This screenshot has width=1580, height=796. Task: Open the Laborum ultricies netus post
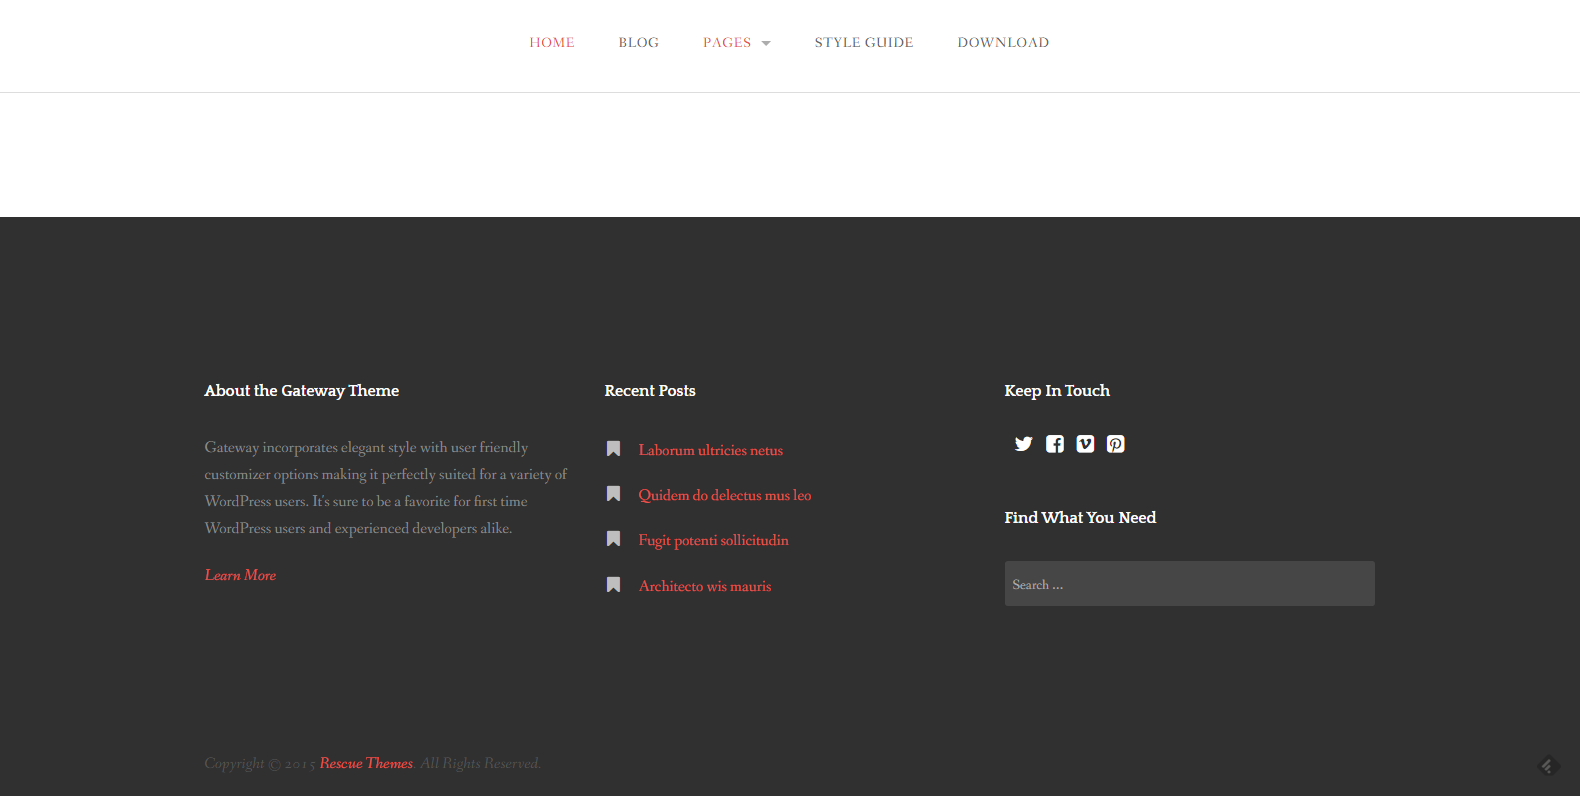pos(710,450)
